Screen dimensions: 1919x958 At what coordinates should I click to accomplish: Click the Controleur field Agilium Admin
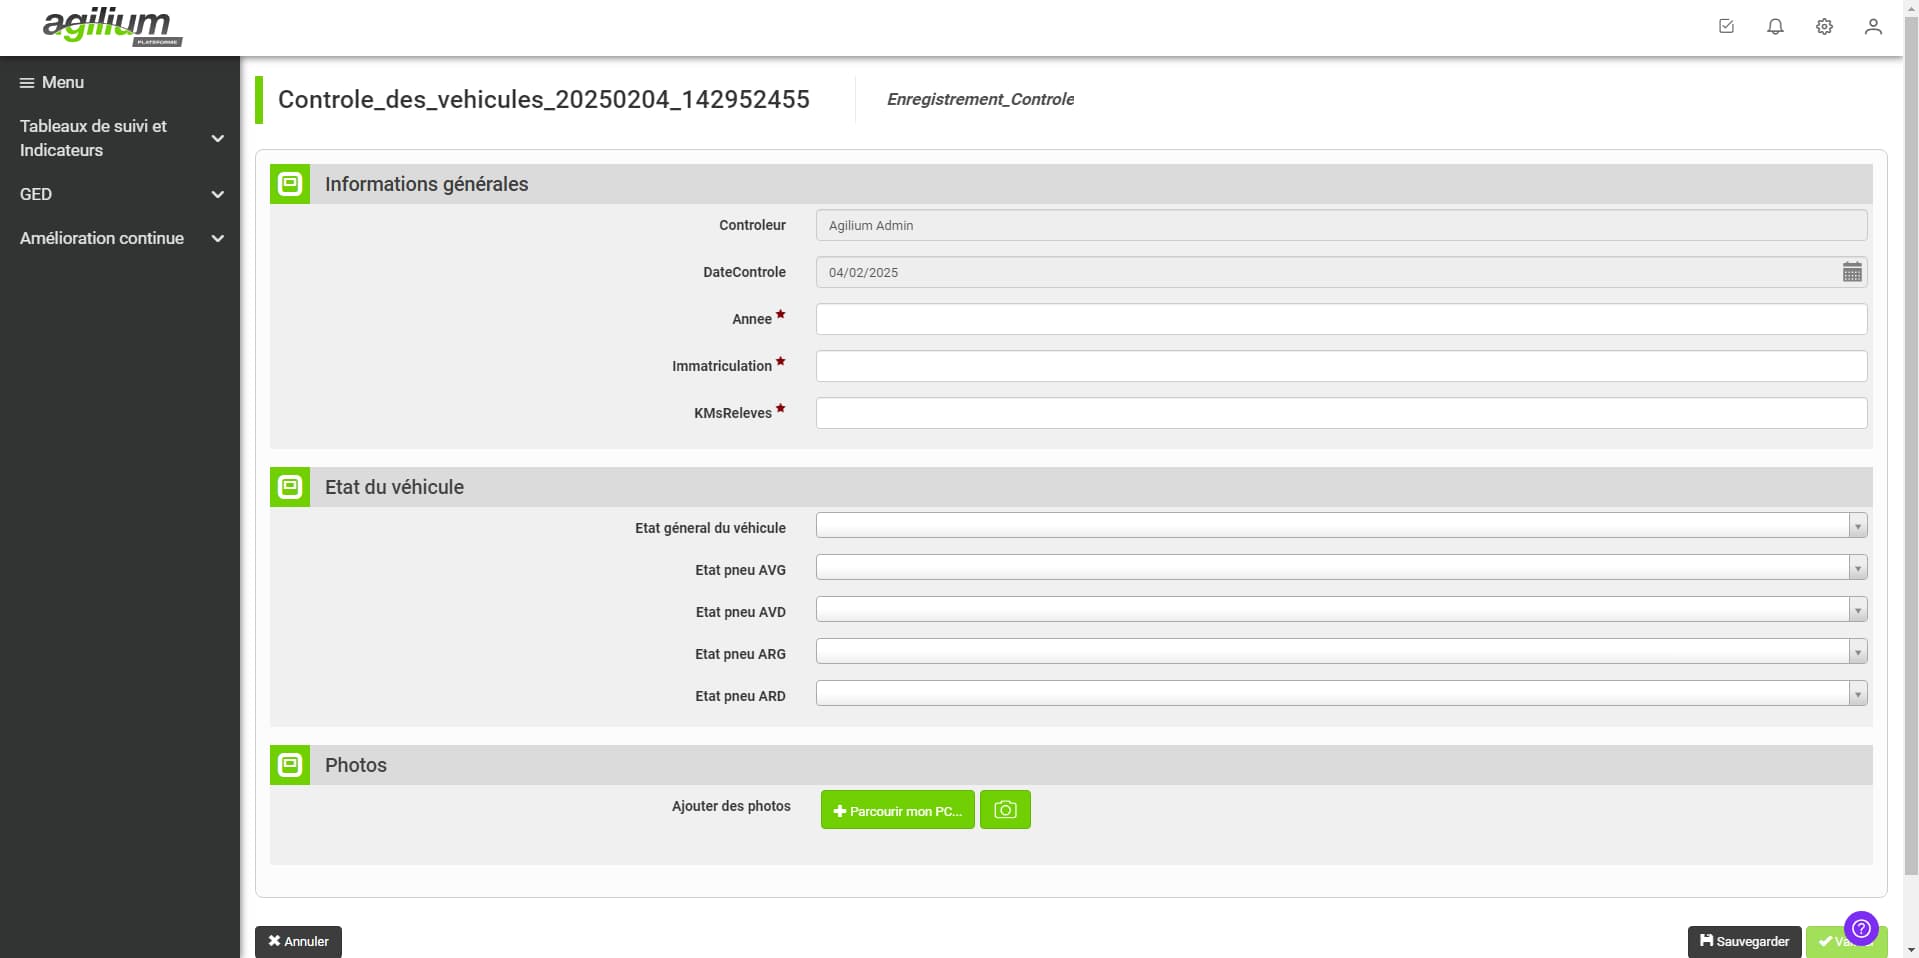(1341, 225)
